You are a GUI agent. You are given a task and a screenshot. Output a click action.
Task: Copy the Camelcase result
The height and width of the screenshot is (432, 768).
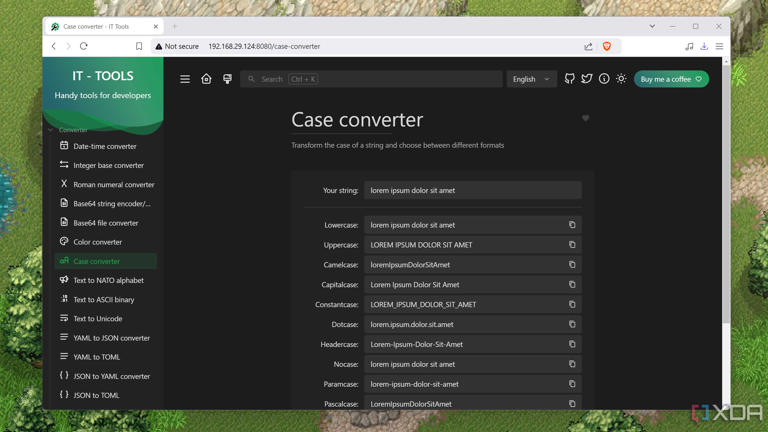pyautogui.click(x=572, y=265)
